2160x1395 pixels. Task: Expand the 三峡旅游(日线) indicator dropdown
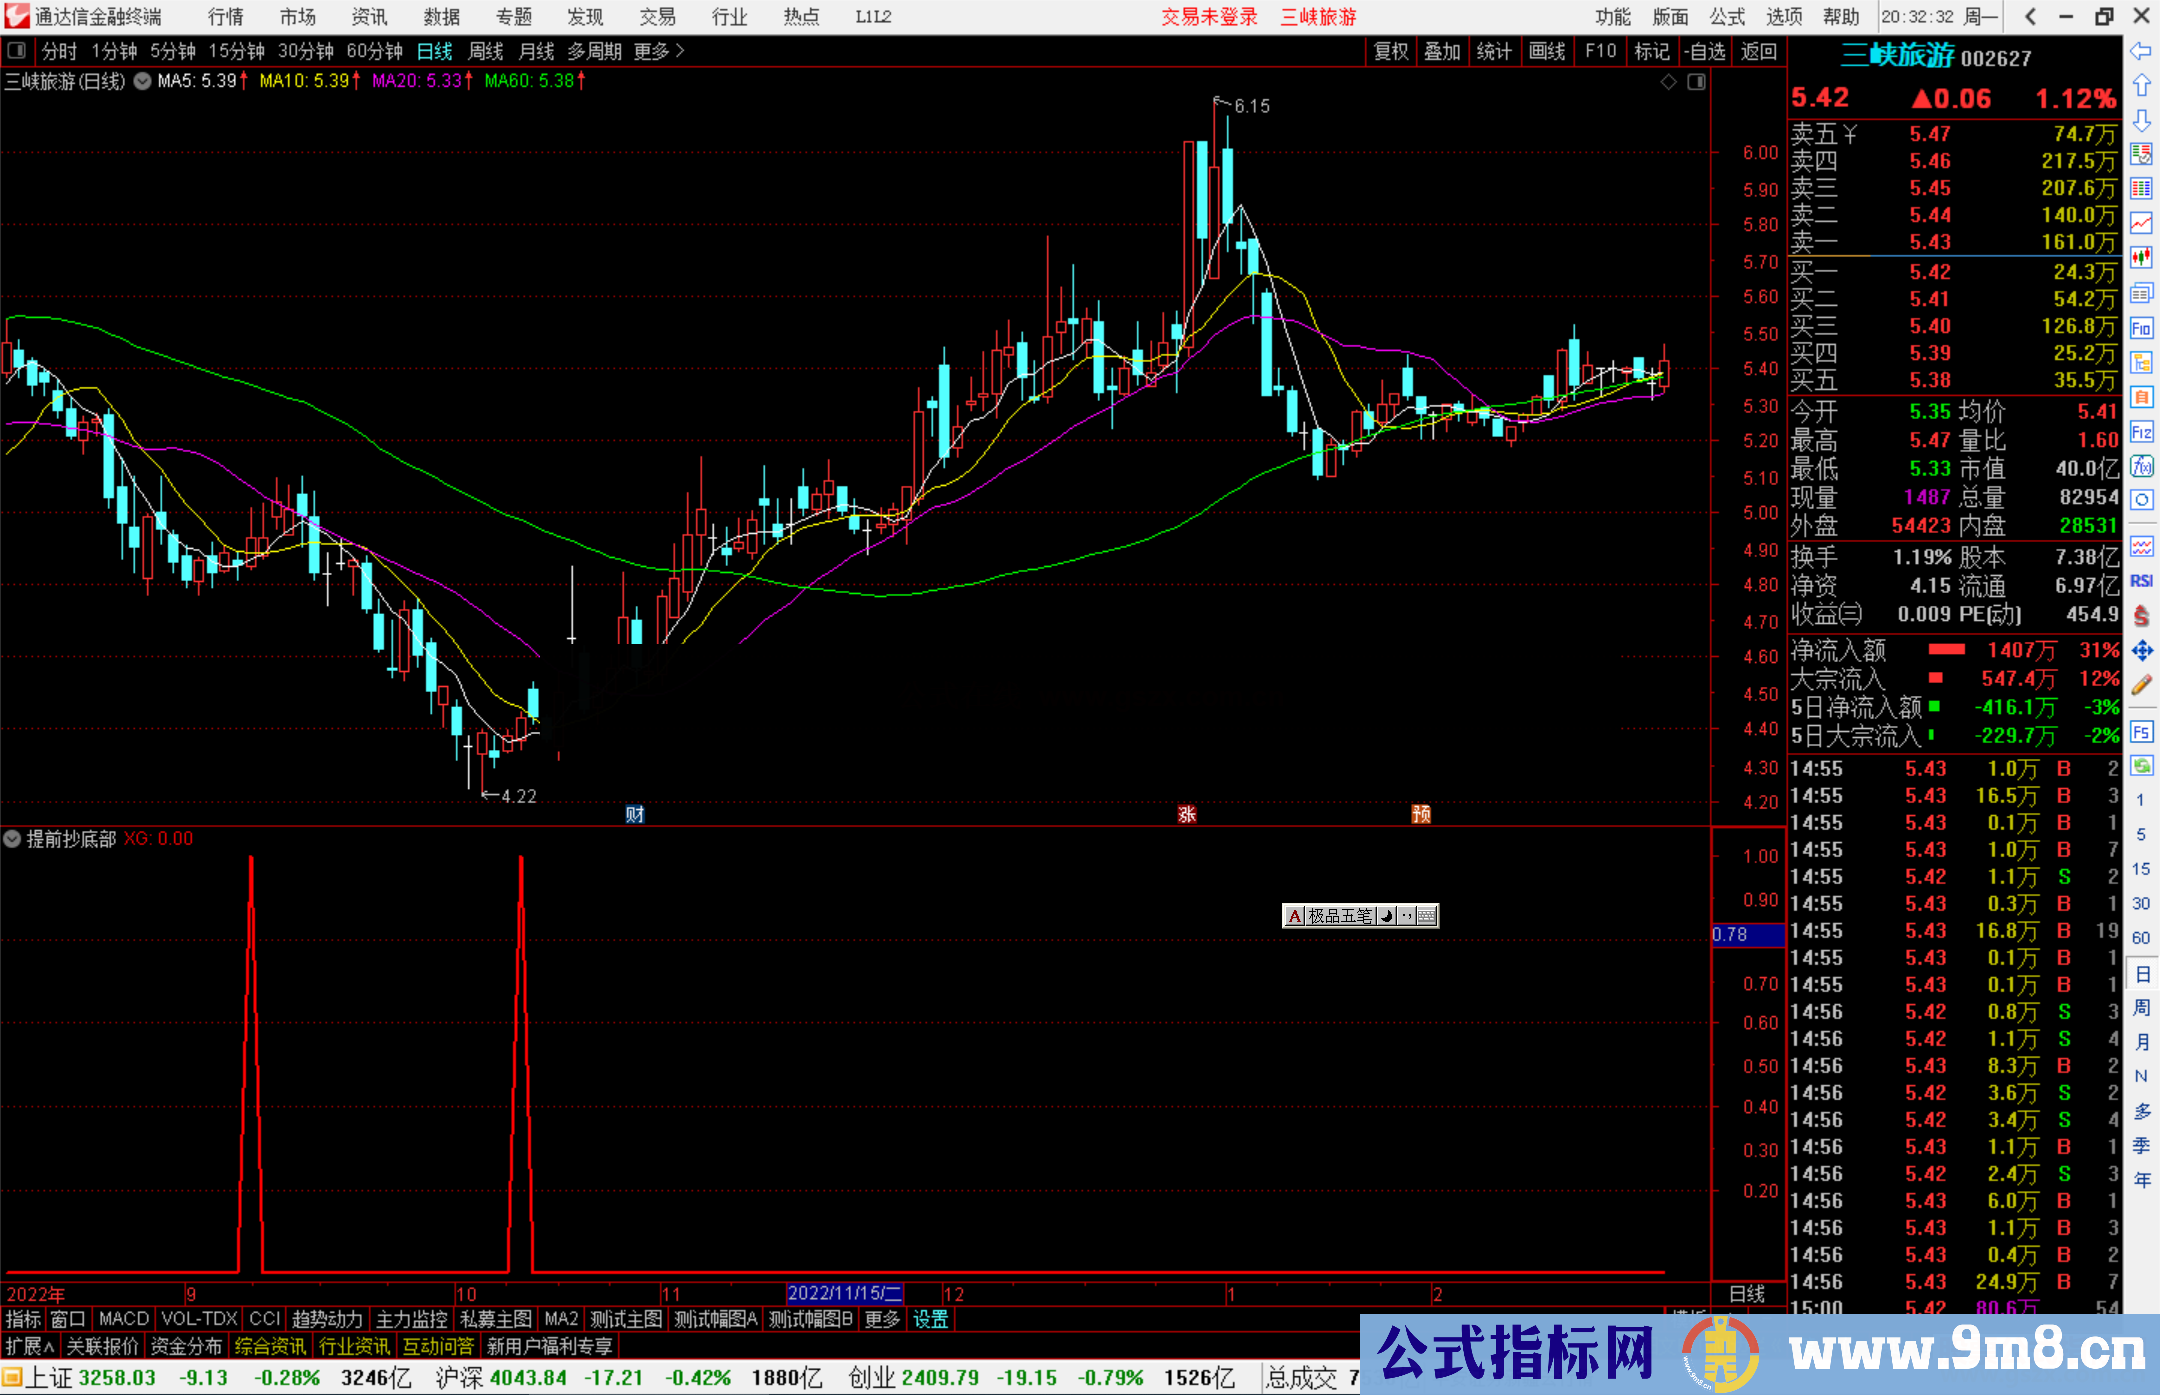142,82
